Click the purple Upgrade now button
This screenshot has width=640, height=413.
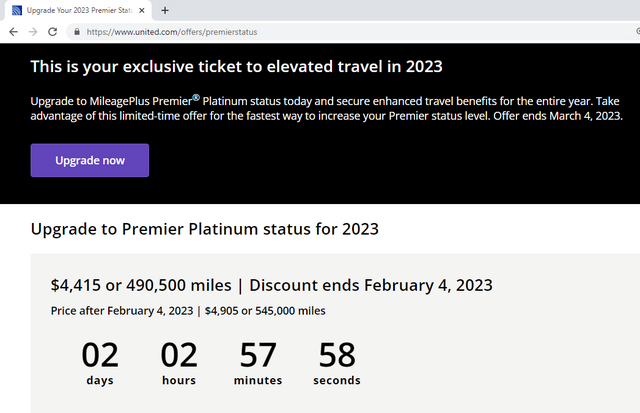[x=90, y=160]
